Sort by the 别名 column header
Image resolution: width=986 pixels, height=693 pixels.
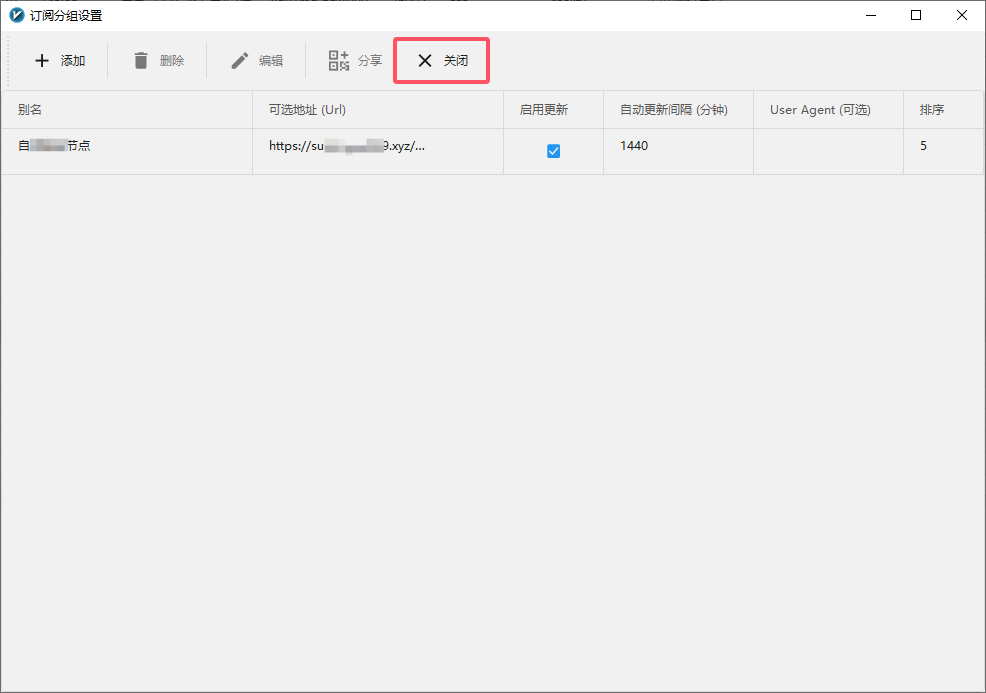127,109
